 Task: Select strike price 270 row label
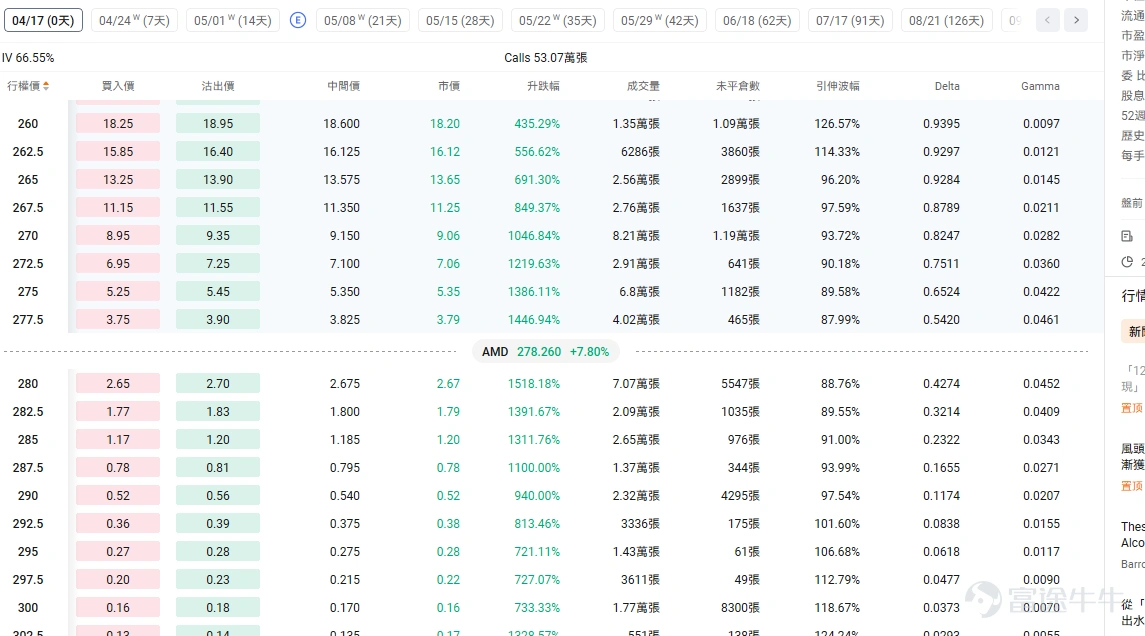[28, 236]
